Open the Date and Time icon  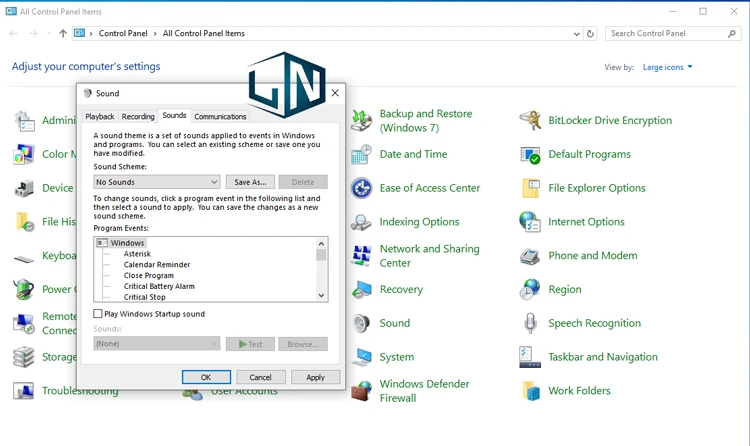pos(362,154)
